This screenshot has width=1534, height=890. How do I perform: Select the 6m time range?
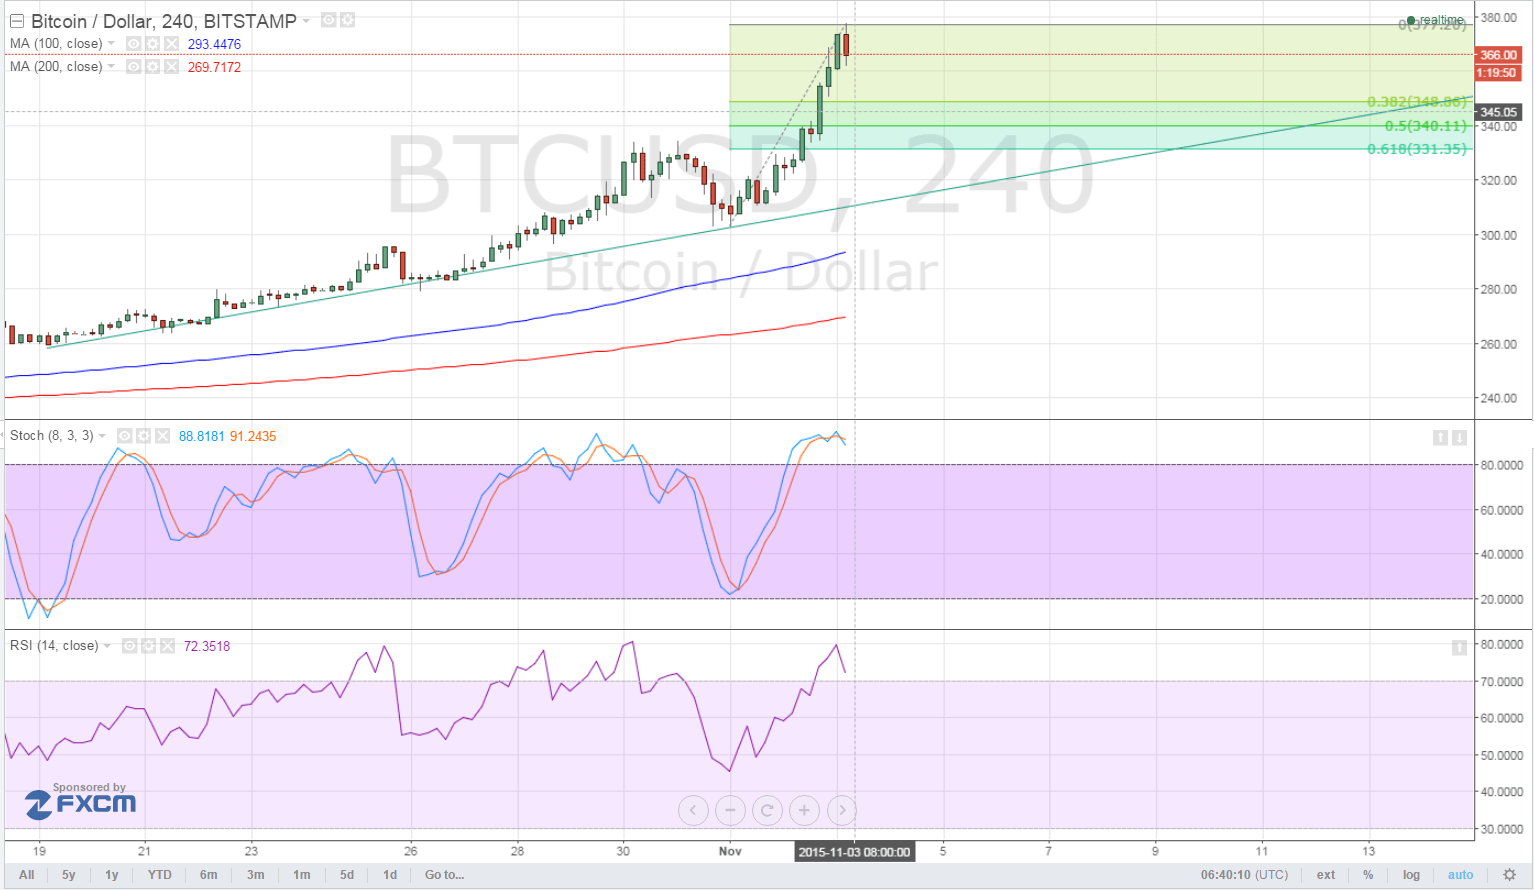pyautogui.click(x=208, y=875)
